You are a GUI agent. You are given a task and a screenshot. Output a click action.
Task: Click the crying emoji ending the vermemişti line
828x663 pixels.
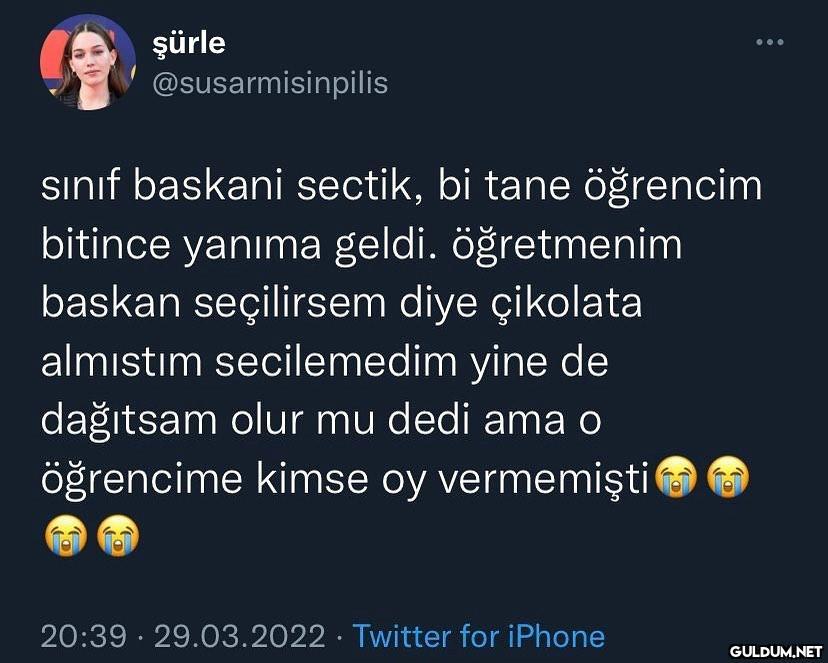(728, 477)
